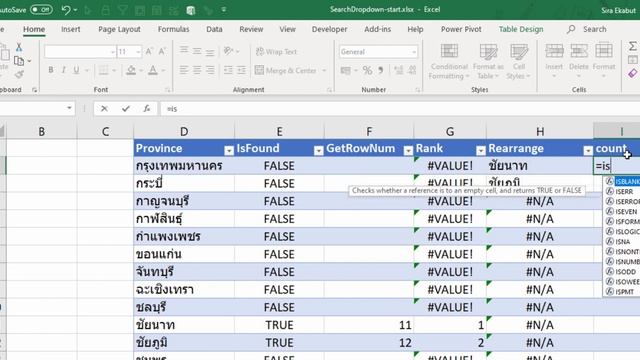Toggle the AutoSave switch
Screen dimensions: 640x360
coord(41,9)
